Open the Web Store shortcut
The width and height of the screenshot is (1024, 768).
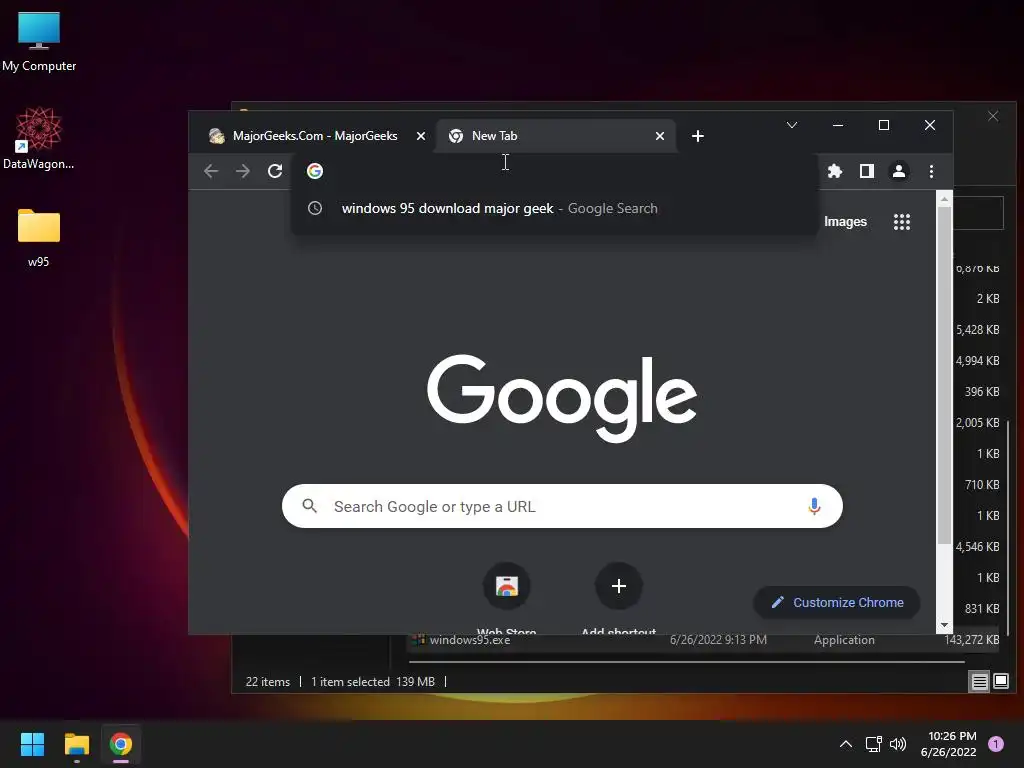pyautogui.click(x=507, y=597)
